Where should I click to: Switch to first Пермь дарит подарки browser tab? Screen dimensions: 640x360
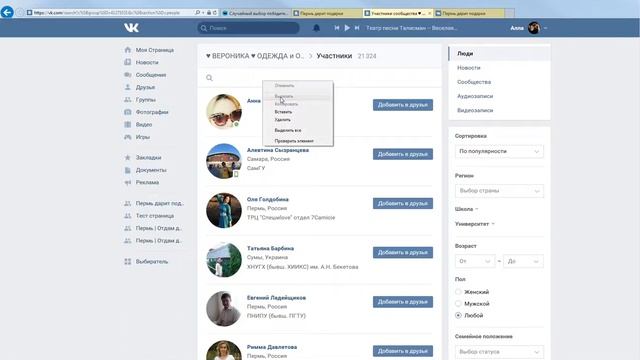tap(327, 13)
